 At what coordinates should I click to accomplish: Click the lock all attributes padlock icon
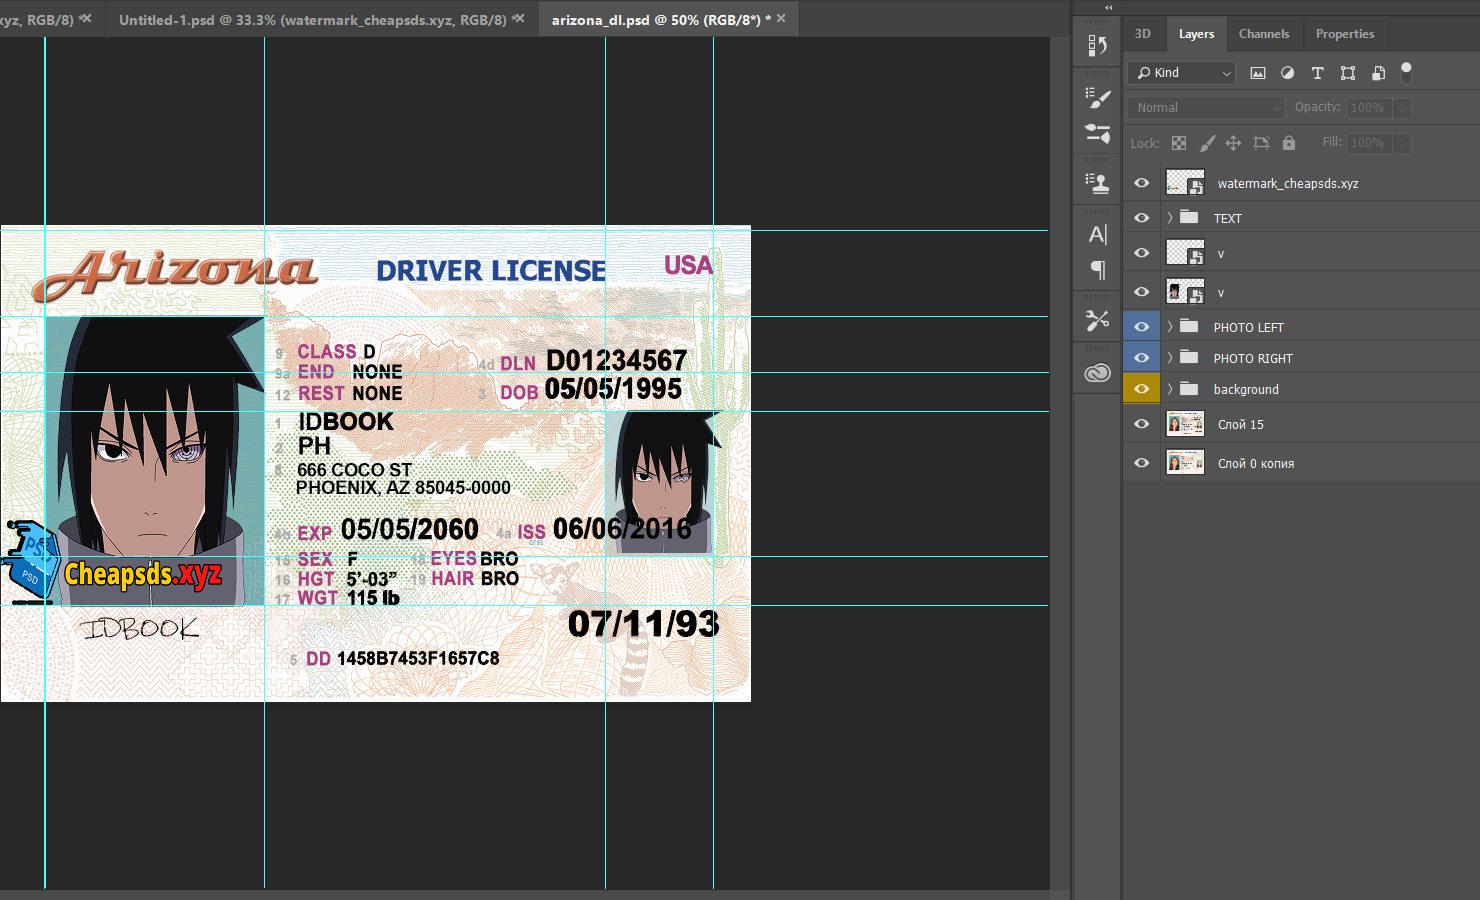1289,143
